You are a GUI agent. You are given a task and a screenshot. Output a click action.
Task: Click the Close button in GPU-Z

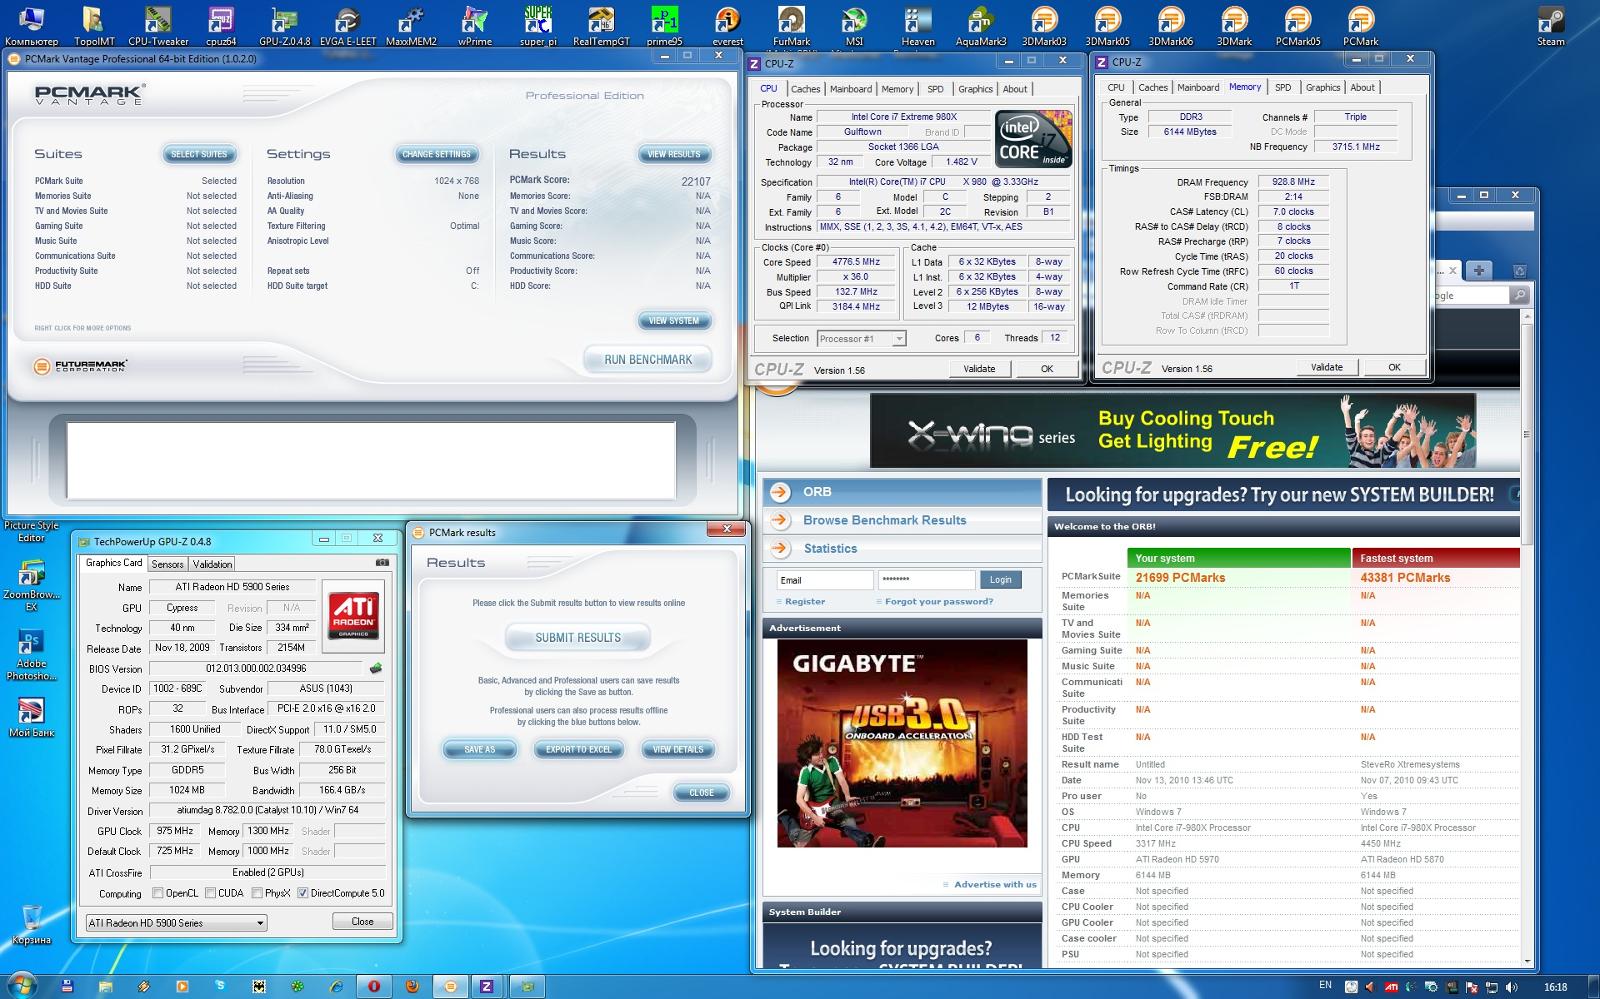[363, 922]
